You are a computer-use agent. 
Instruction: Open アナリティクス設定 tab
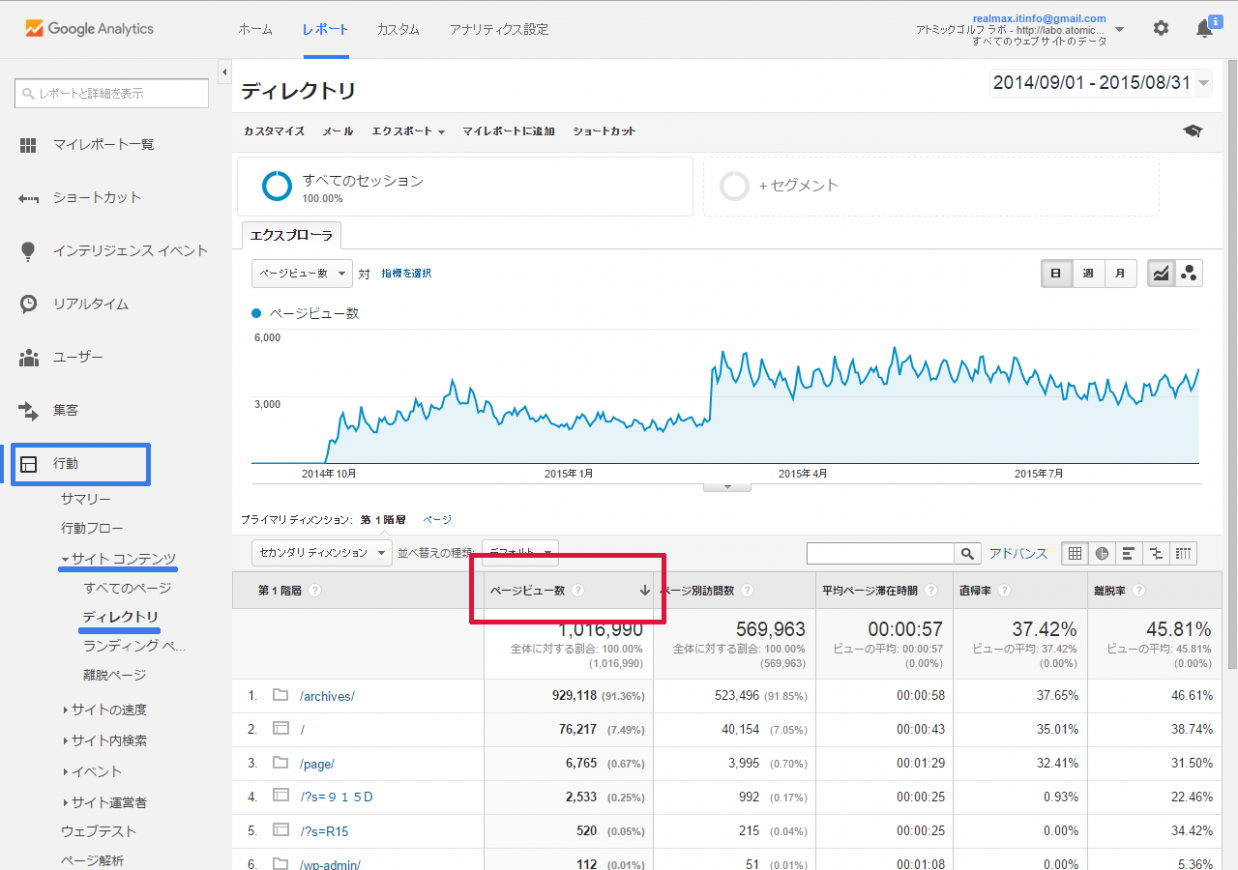(x=499, y=29)
